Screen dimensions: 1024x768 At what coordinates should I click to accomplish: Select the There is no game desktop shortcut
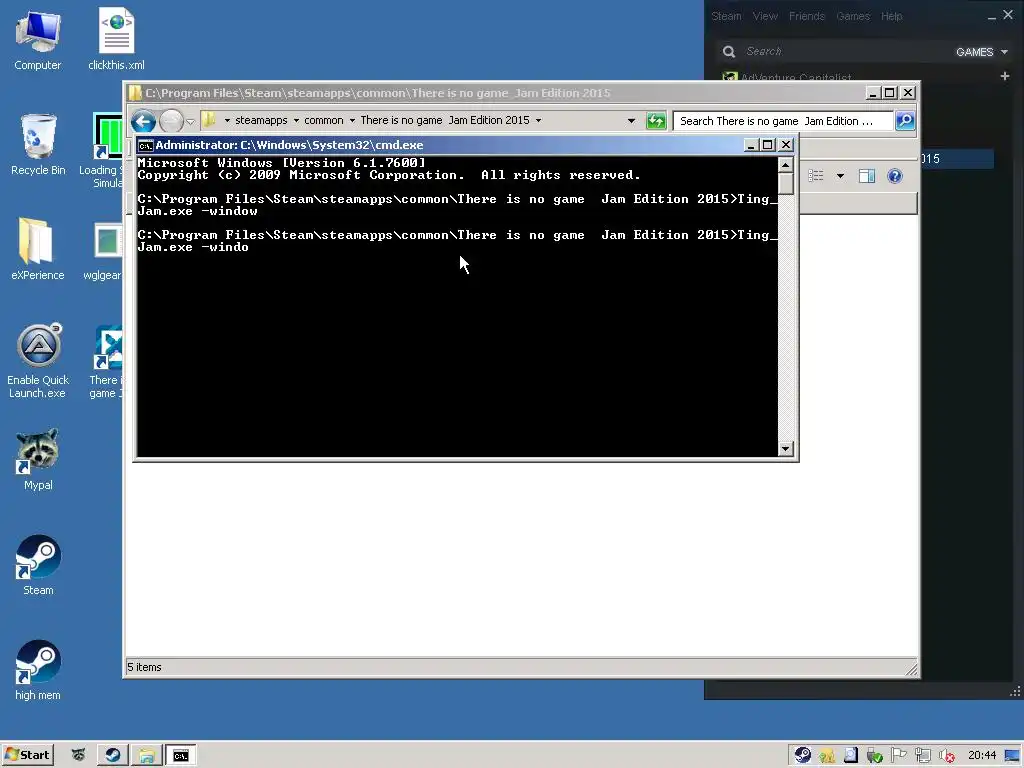[106, 361]
